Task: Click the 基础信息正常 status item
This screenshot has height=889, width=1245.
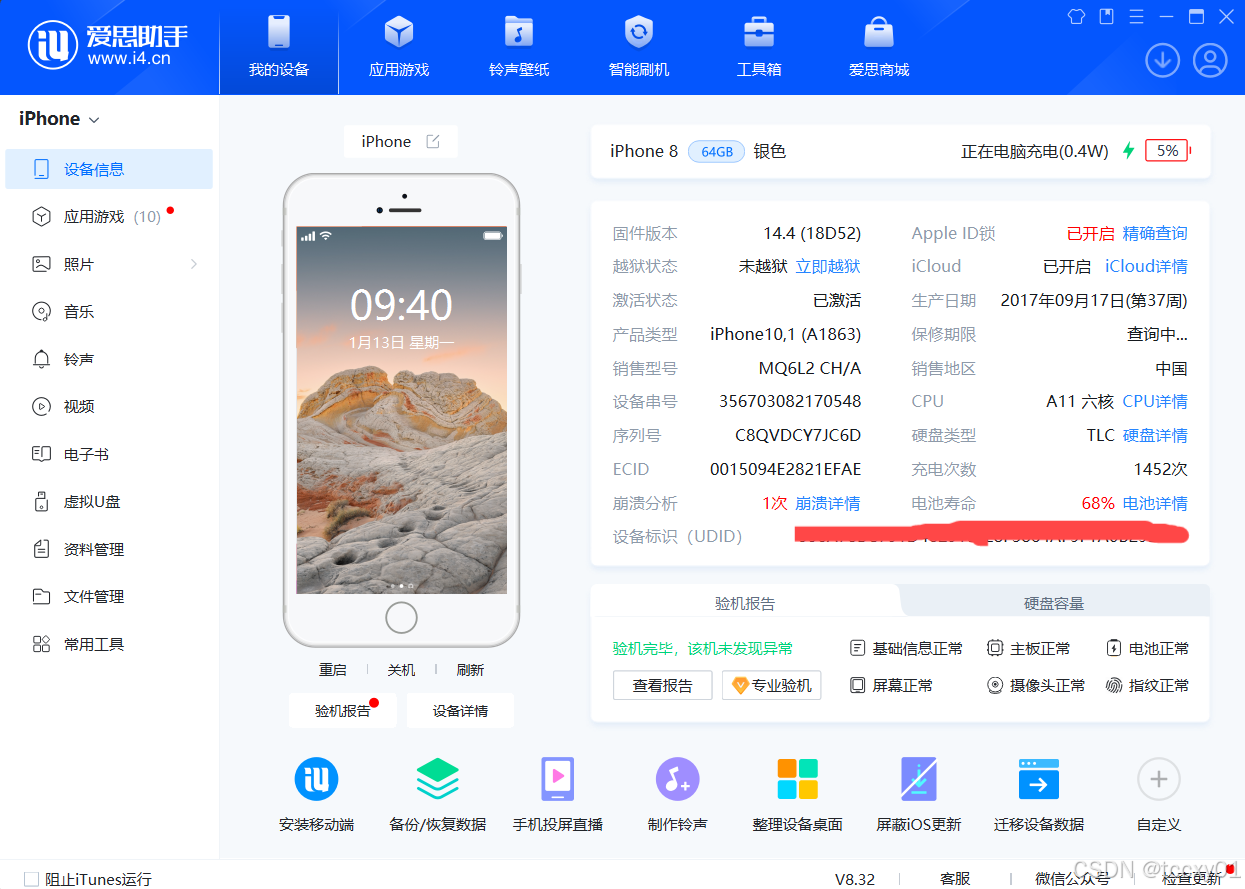Action: (x=906, y=649)
